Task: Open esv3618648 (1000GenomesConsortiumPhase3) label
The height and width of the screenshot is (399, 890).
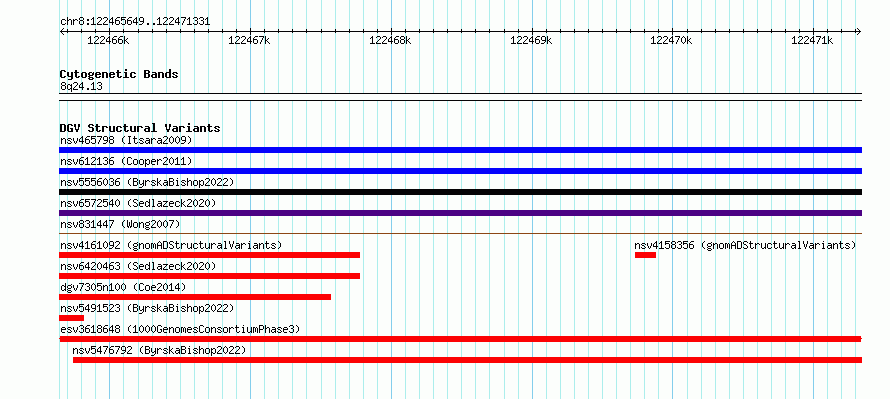Action: tap(180, 329)
